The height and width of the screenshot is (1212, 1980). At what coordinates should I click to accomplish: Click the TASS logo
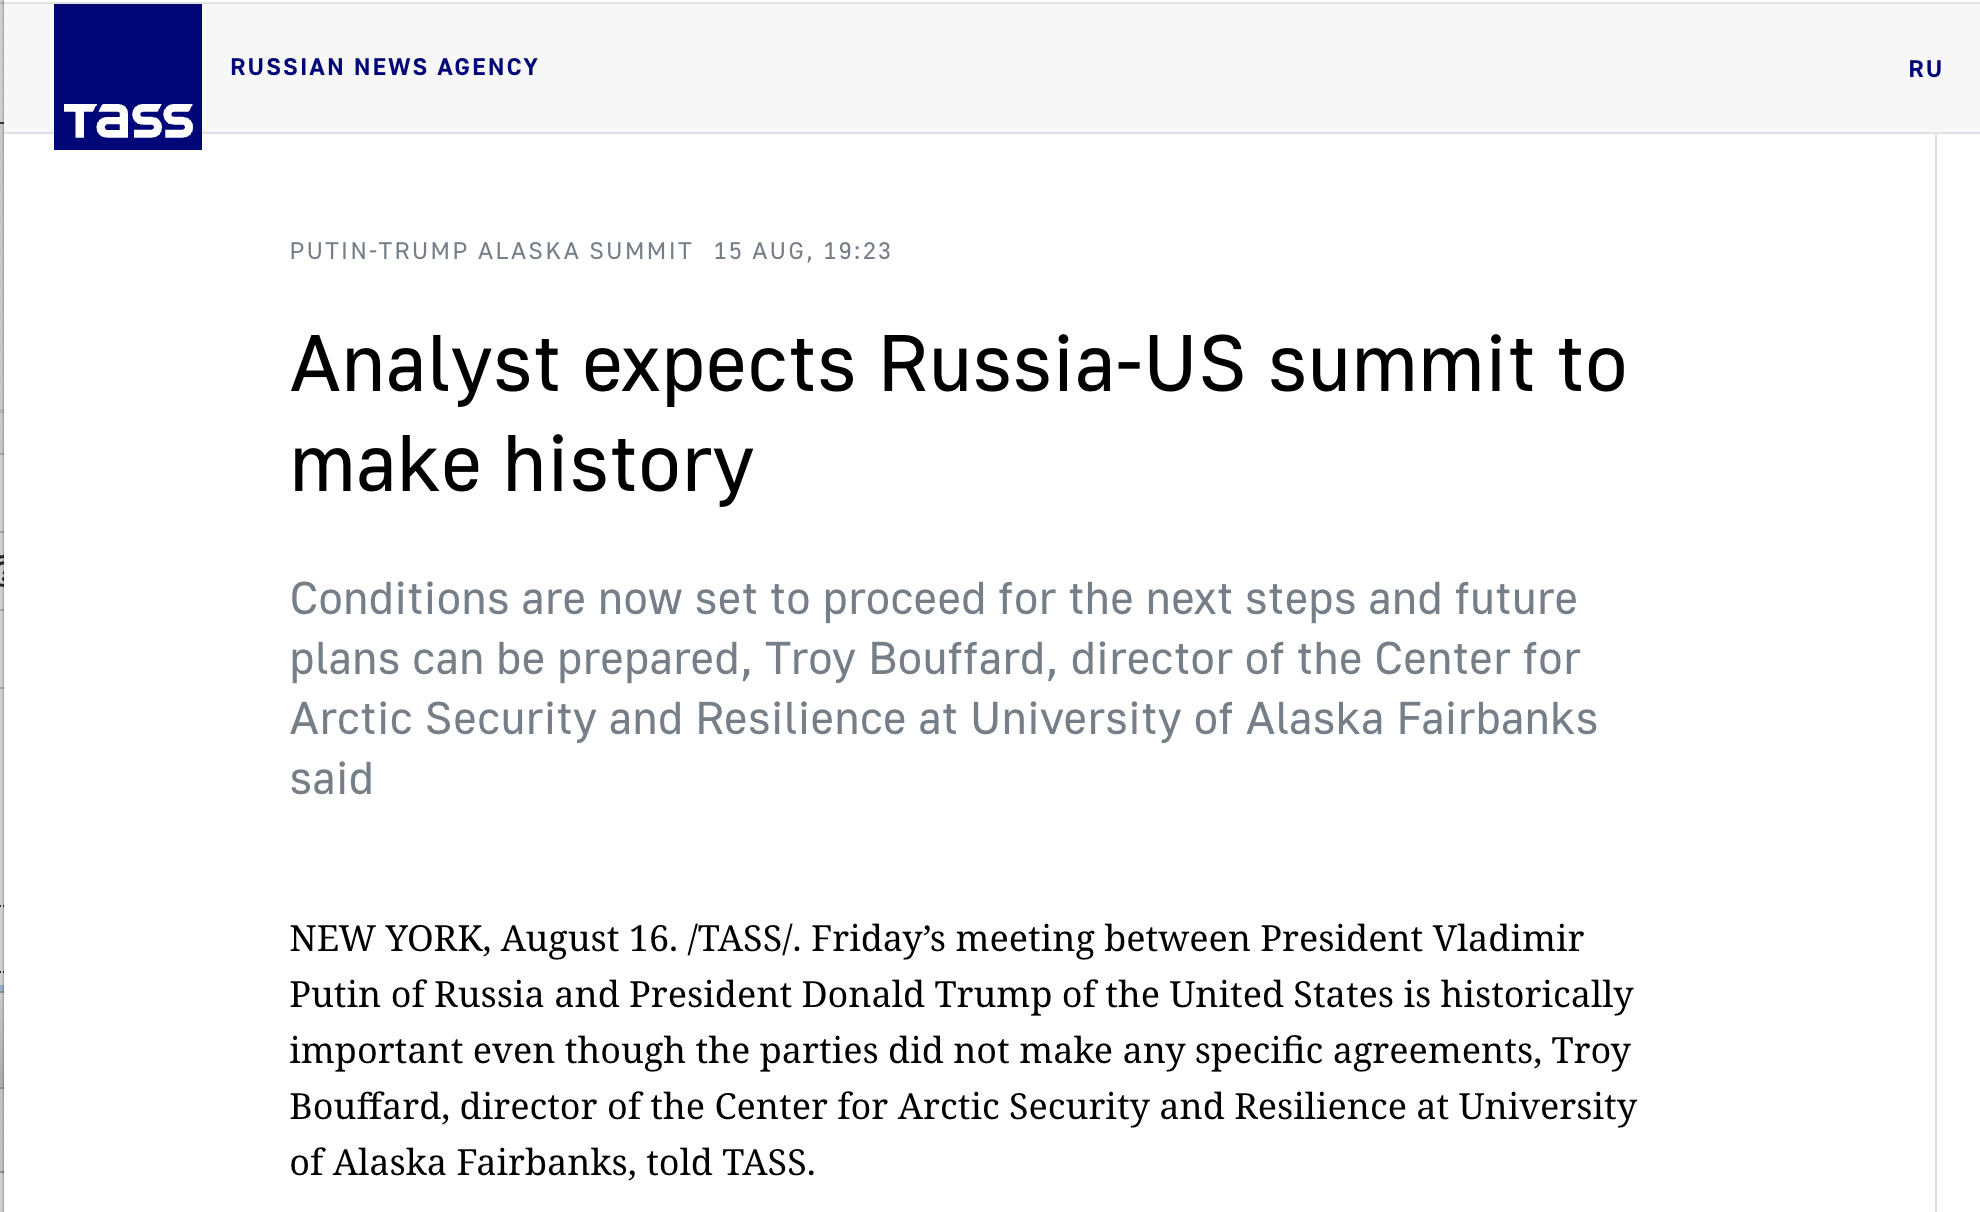tap(128, 75)
